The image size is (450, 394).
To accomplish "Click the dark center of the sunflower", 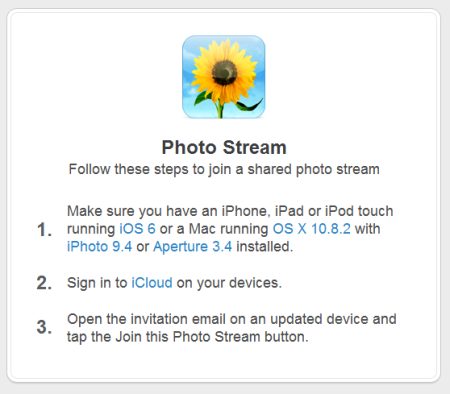I will coord(224,72).
